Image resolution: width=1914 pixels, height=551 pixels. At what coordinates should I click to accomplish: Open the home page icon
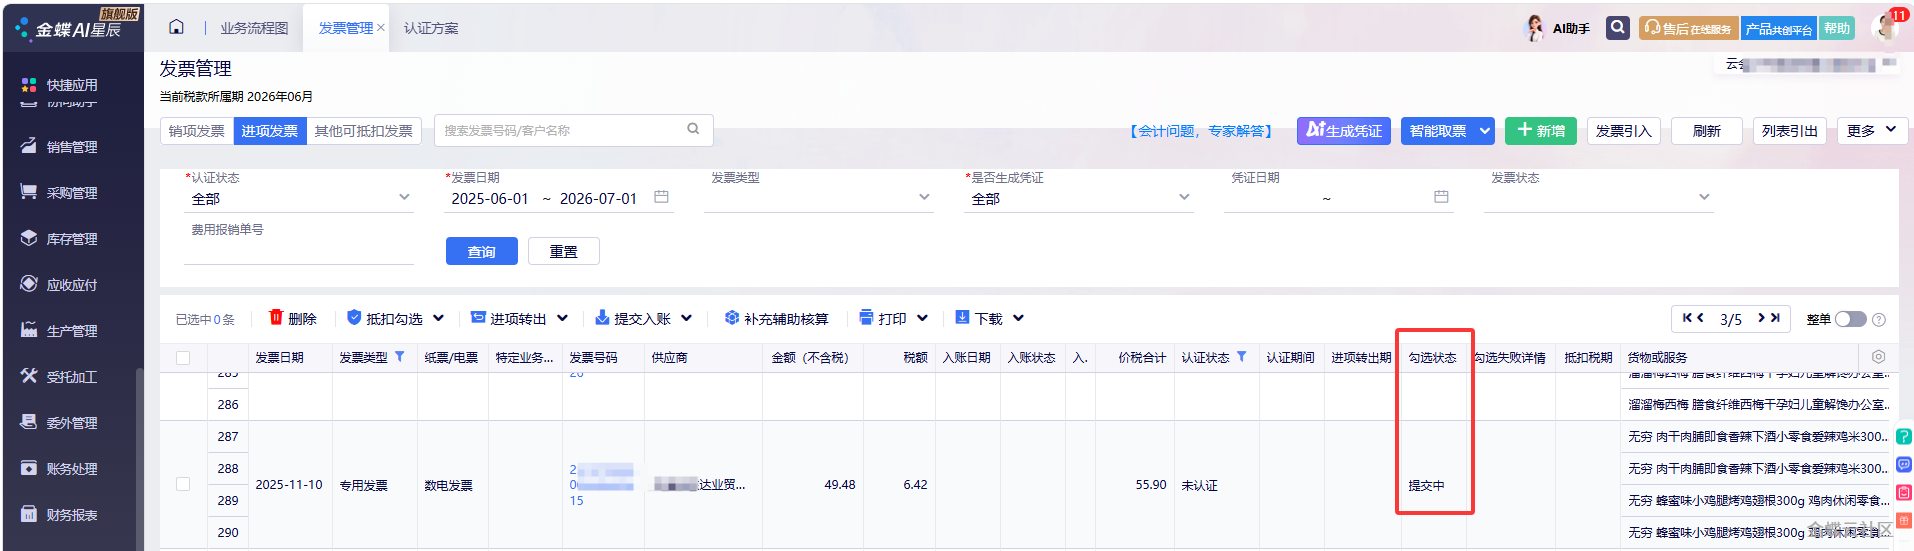pos(176,27)
